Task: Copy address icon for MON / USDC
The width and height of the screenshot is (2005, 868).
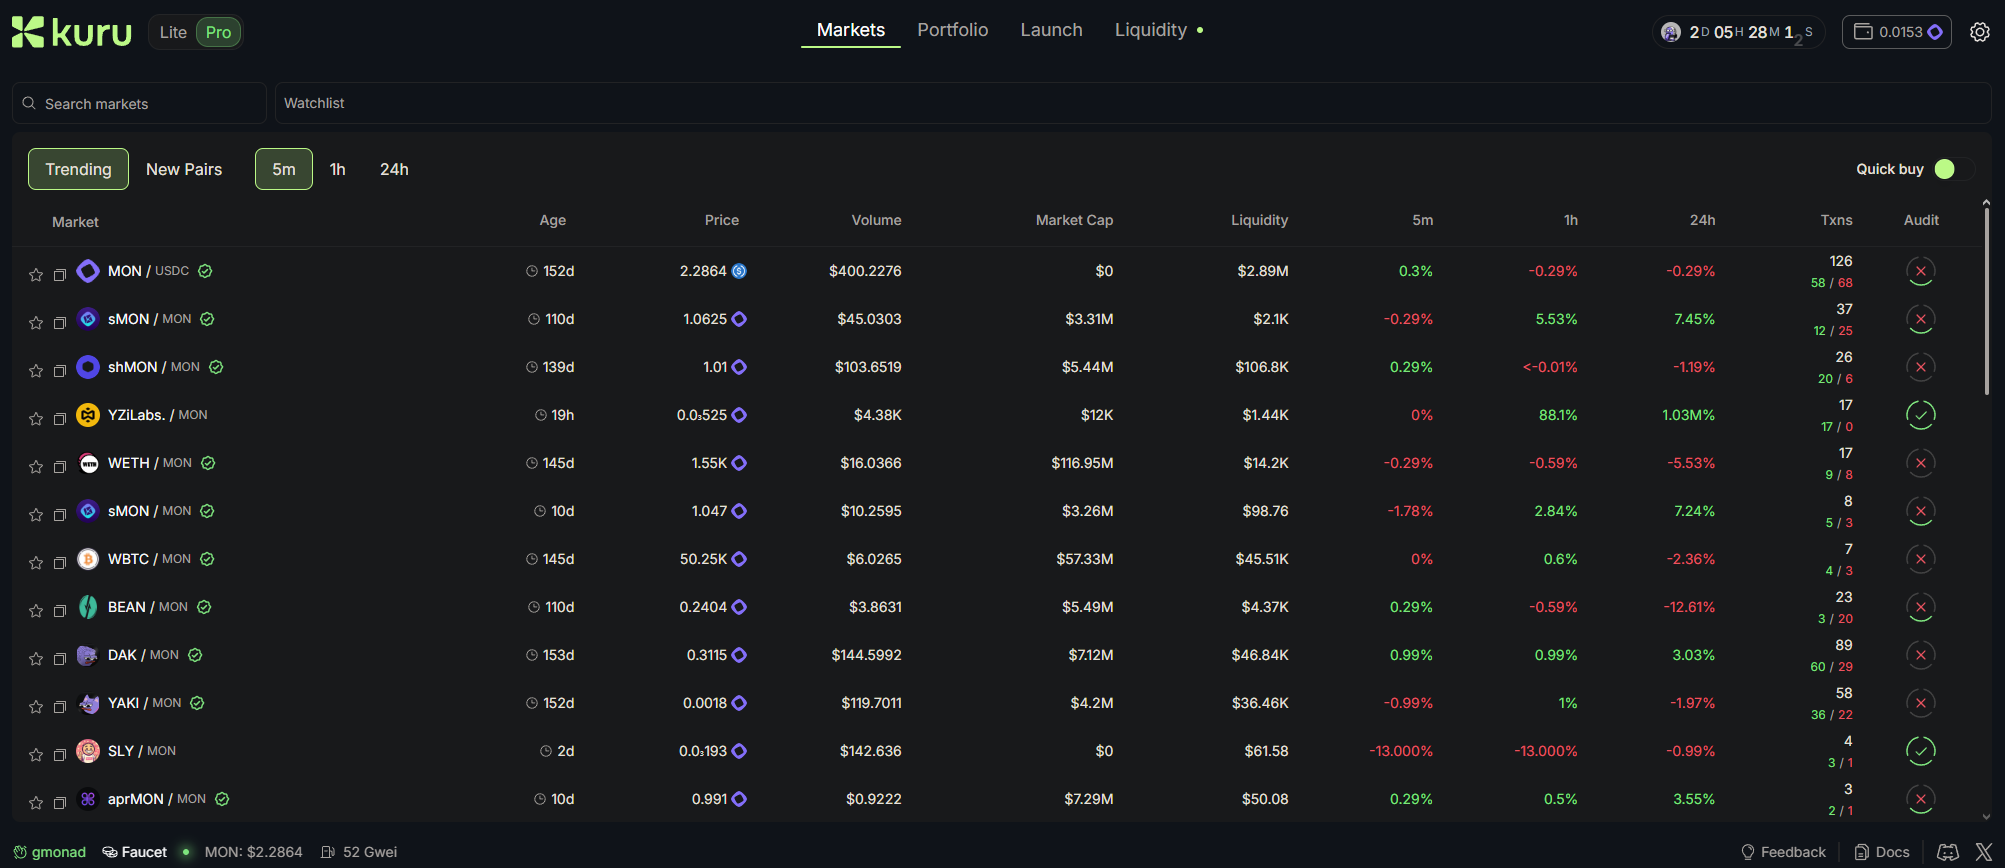Action: (60, 275)
